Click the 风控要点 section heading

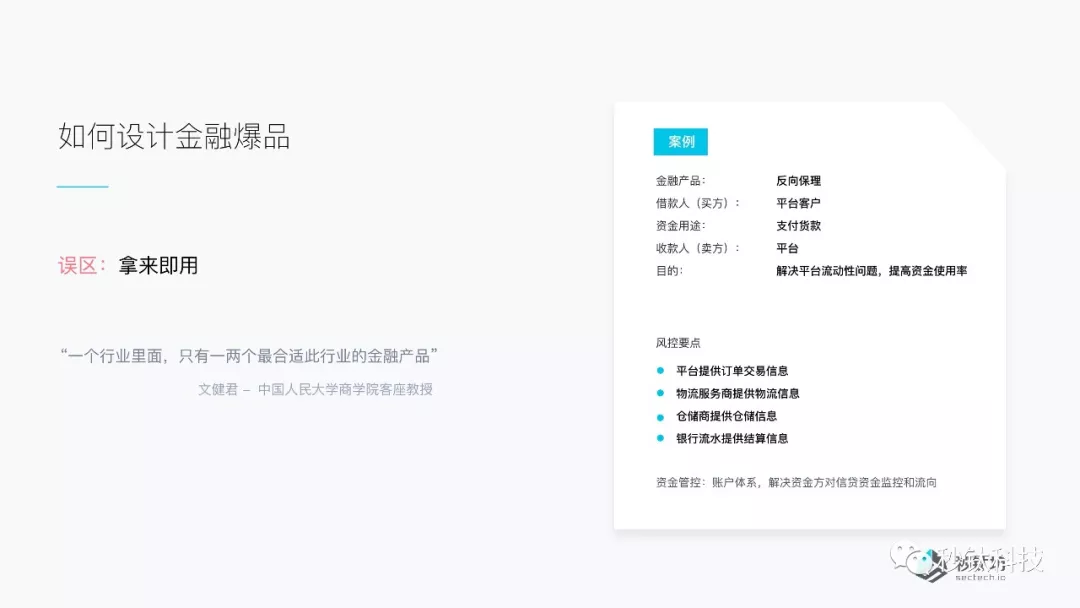[x=678, y=343]
